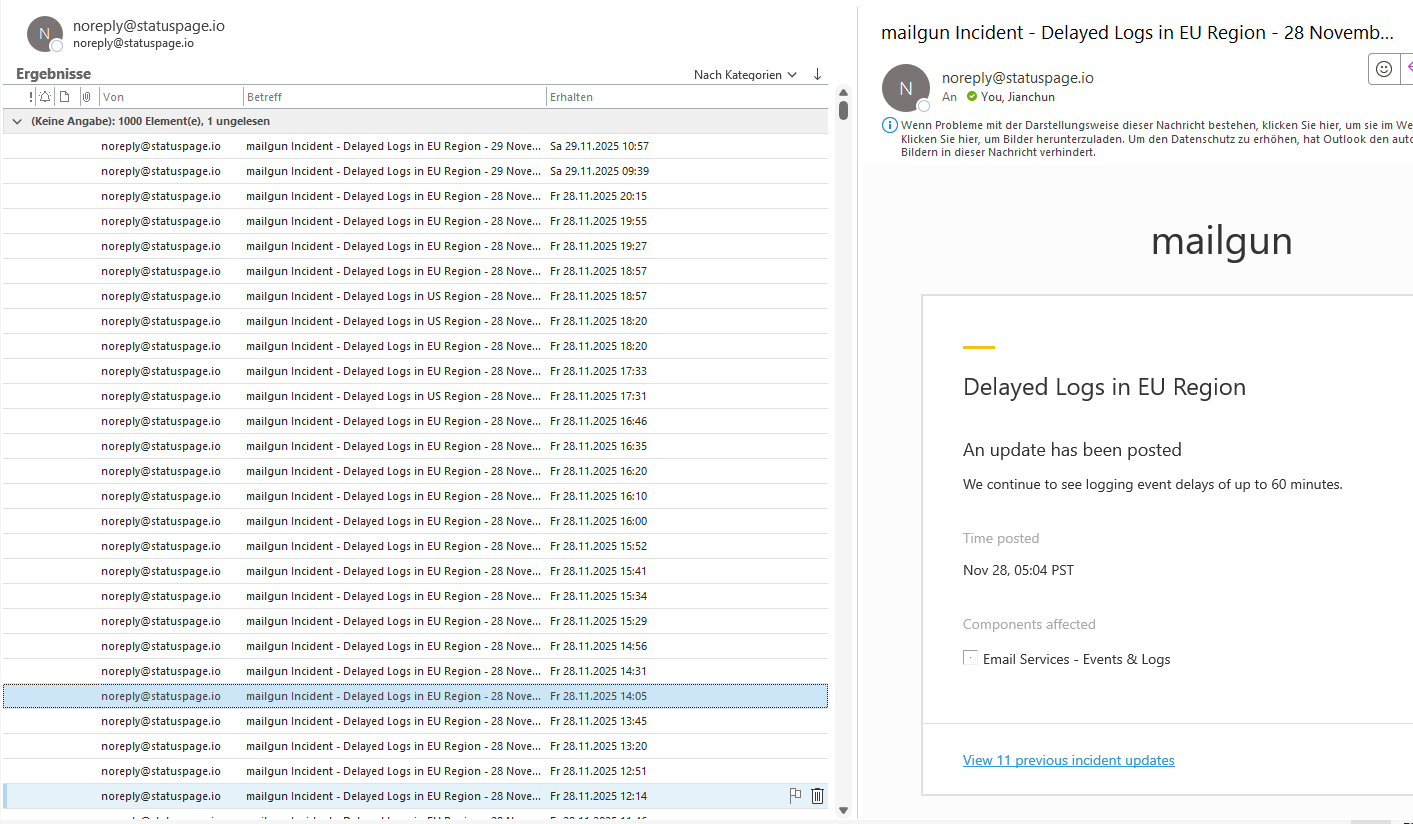Open the Nach Kategorien sort dropdown
The image size is (1413, 824).
click(x=745, y=75)
